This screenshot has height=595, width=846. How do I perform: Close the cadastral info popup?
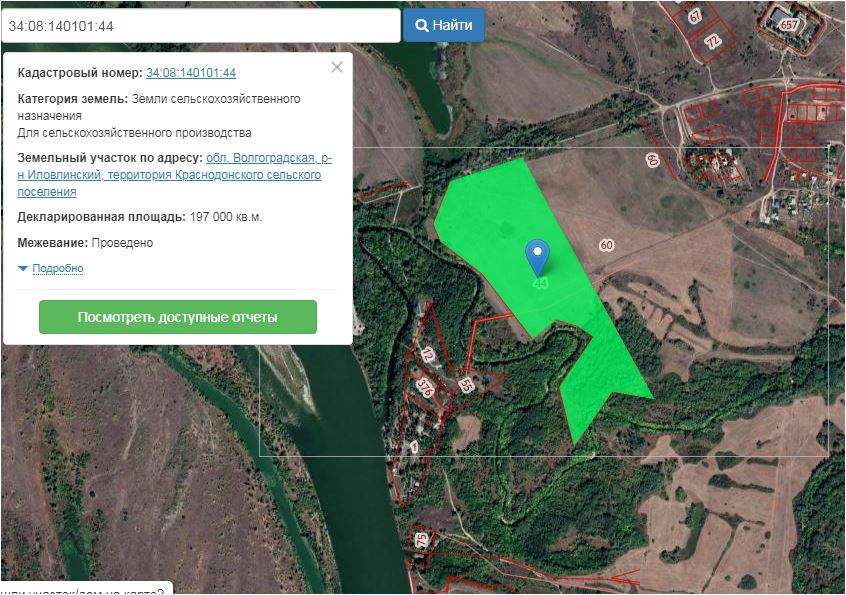click(337, 67)
